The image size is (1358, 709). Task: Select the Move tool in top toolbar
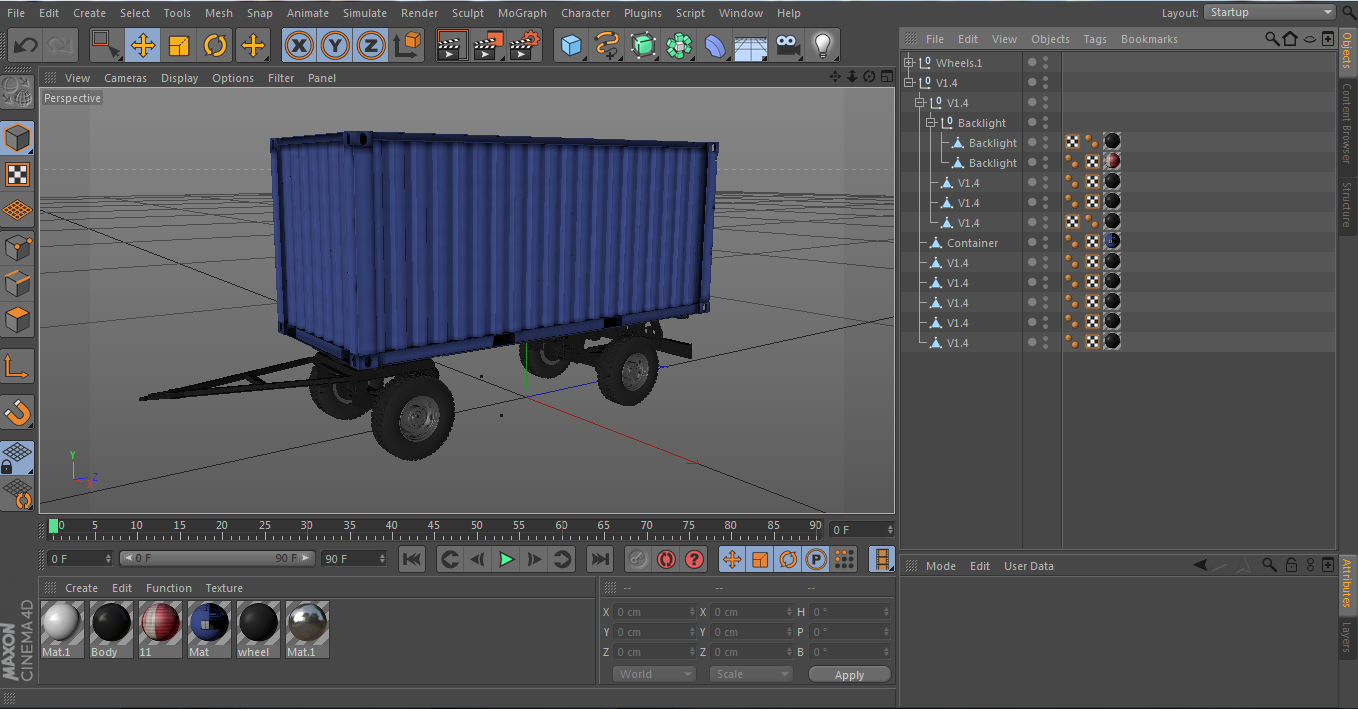click(x=143, y=45)
